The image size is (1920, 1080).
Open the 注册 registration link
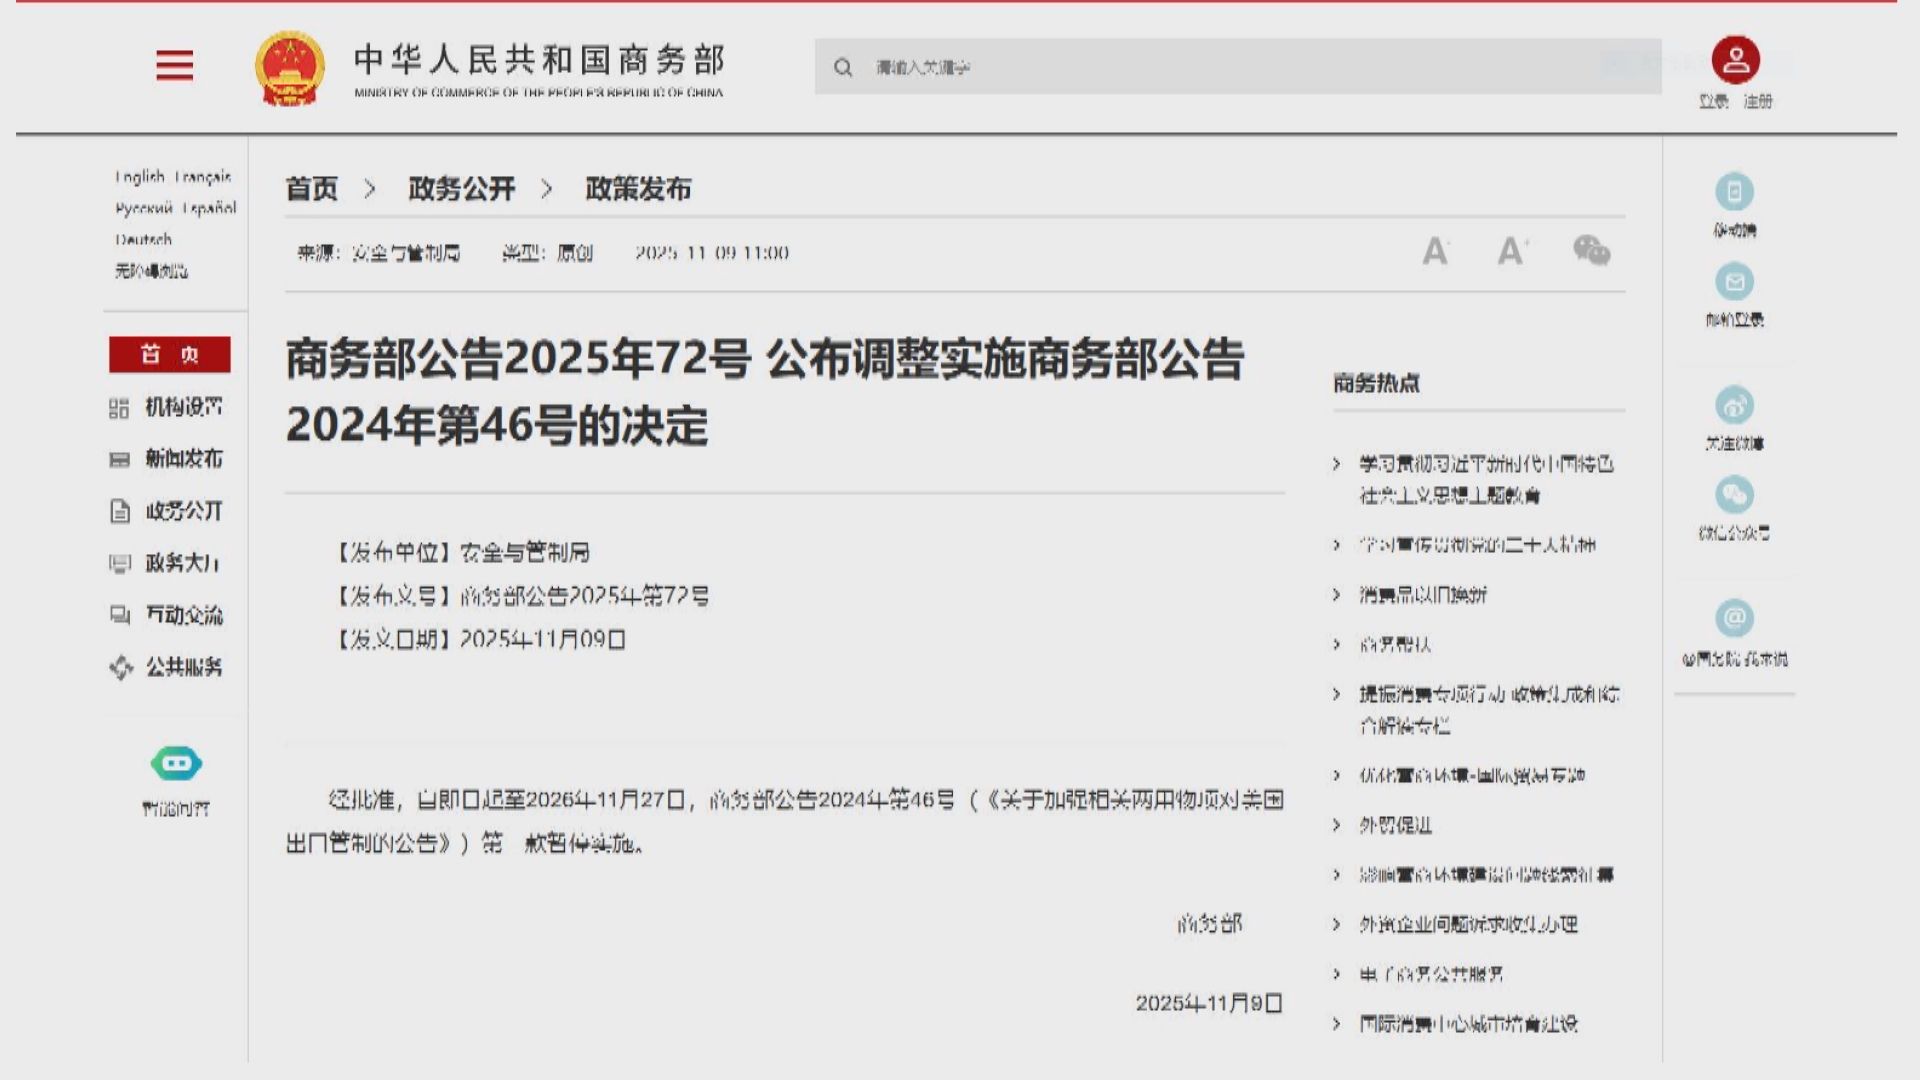[1760, 102]
